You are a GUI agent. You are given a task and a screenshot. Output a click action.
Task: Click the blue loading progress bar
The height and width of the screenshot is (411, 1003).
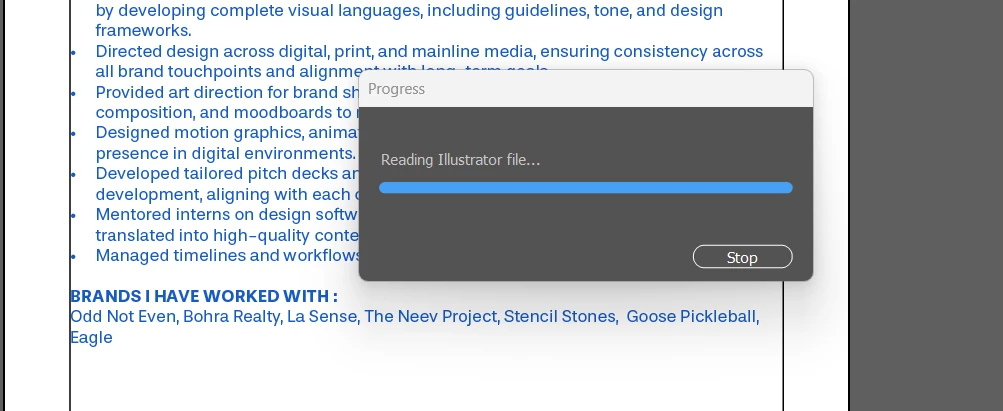point(585,188)
